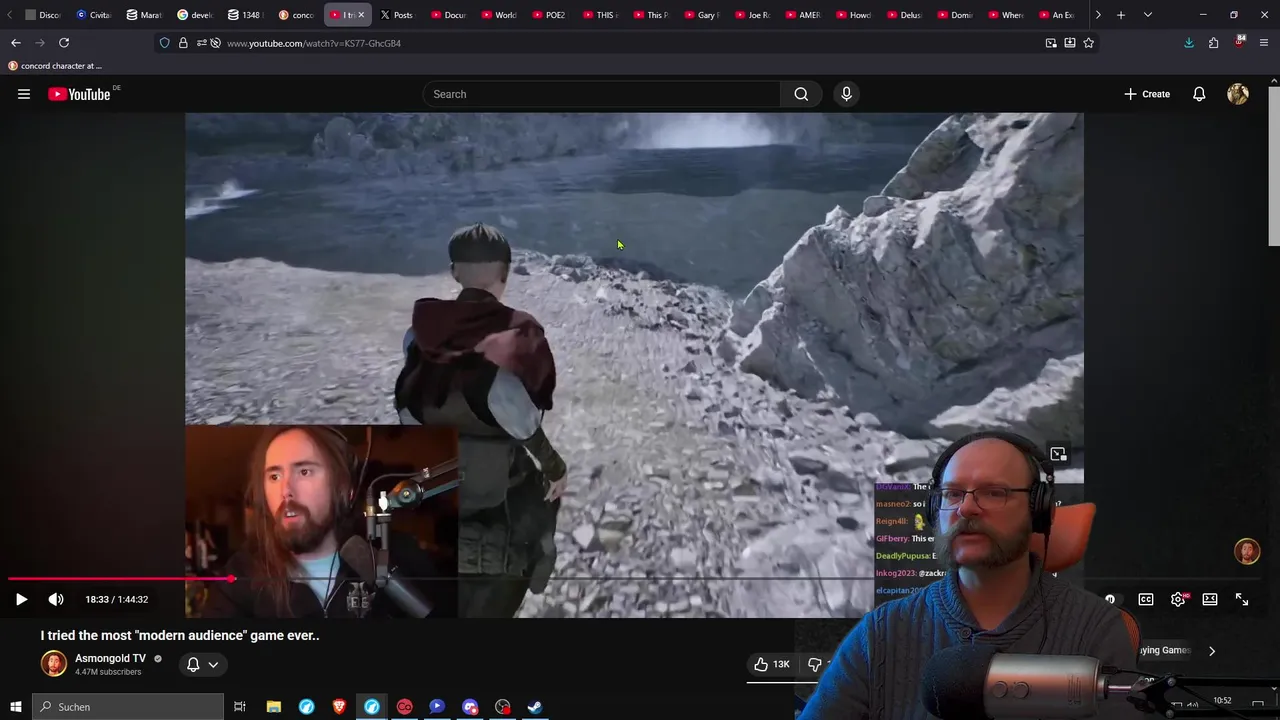Focus the YouTube search field
Viewport: 1280px width, 720px height.
(x=602, y=94)
